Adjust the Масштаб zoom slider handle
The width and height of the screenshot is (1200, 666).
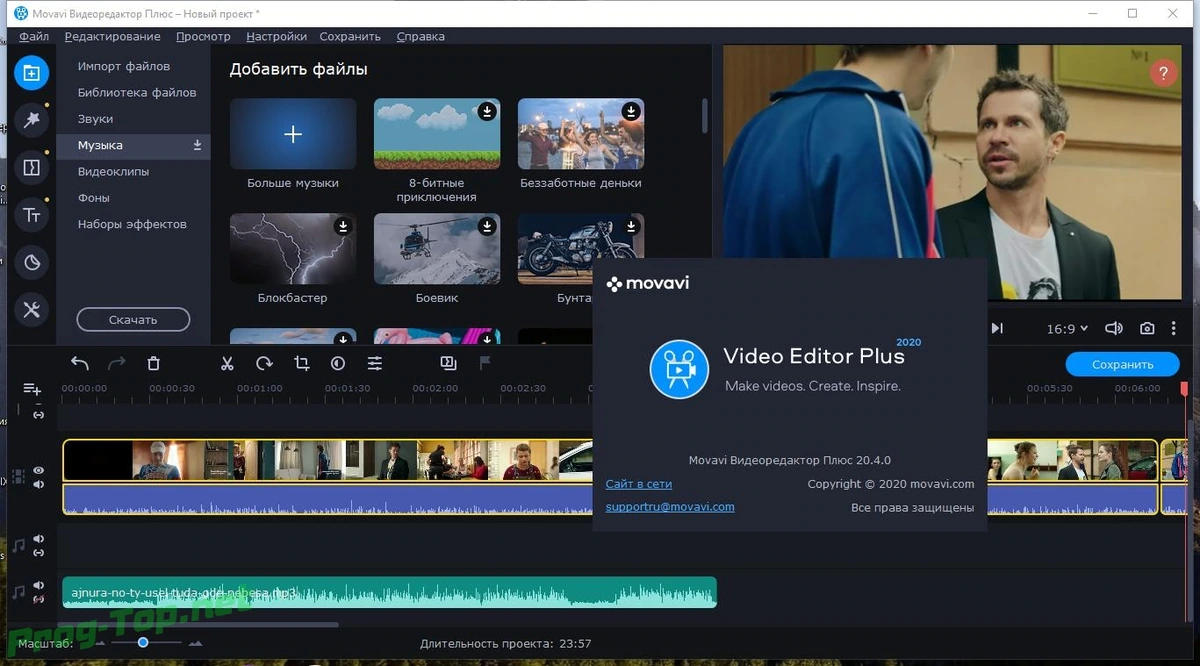[143, 643]
